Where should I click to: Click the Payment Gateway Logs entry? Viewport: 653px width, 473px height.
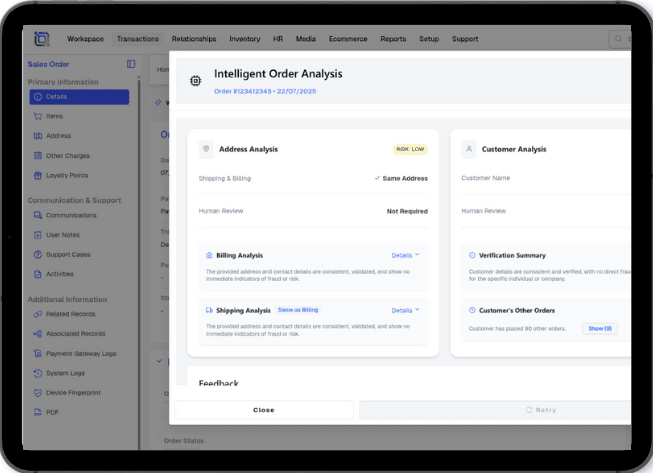81,353
